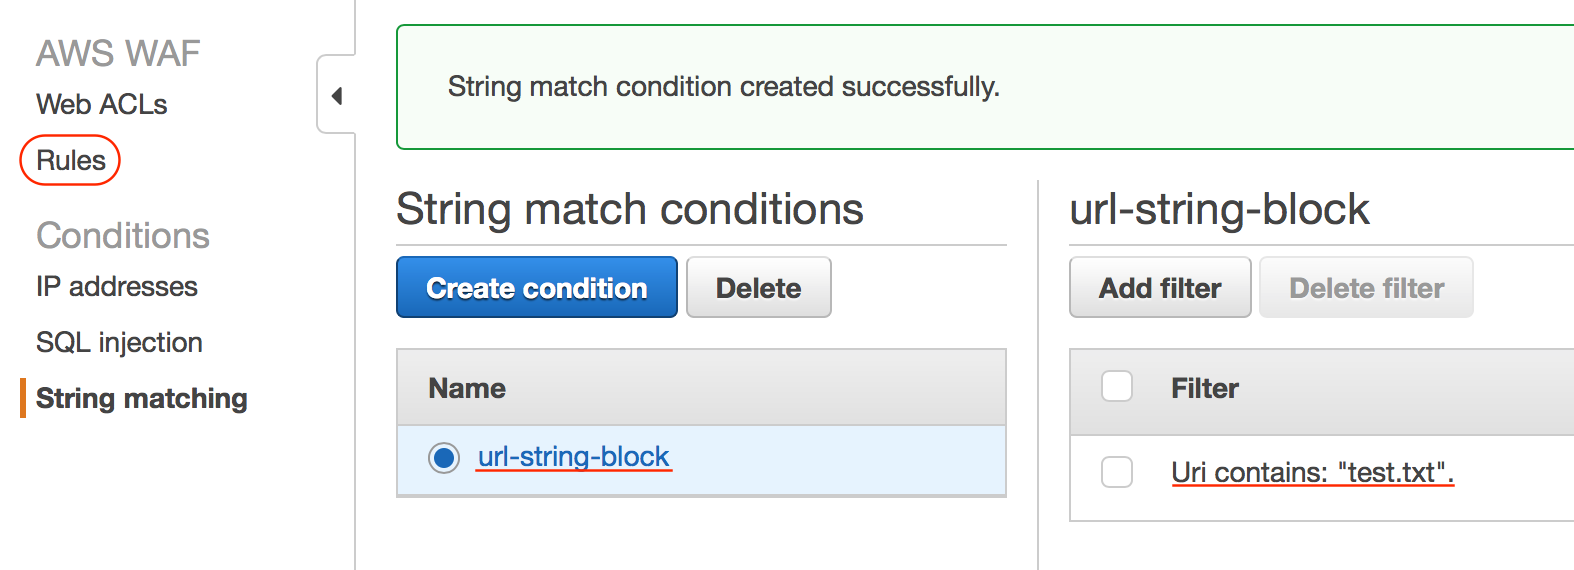
Task: Go to the Rules section
Action: [71, 161]
